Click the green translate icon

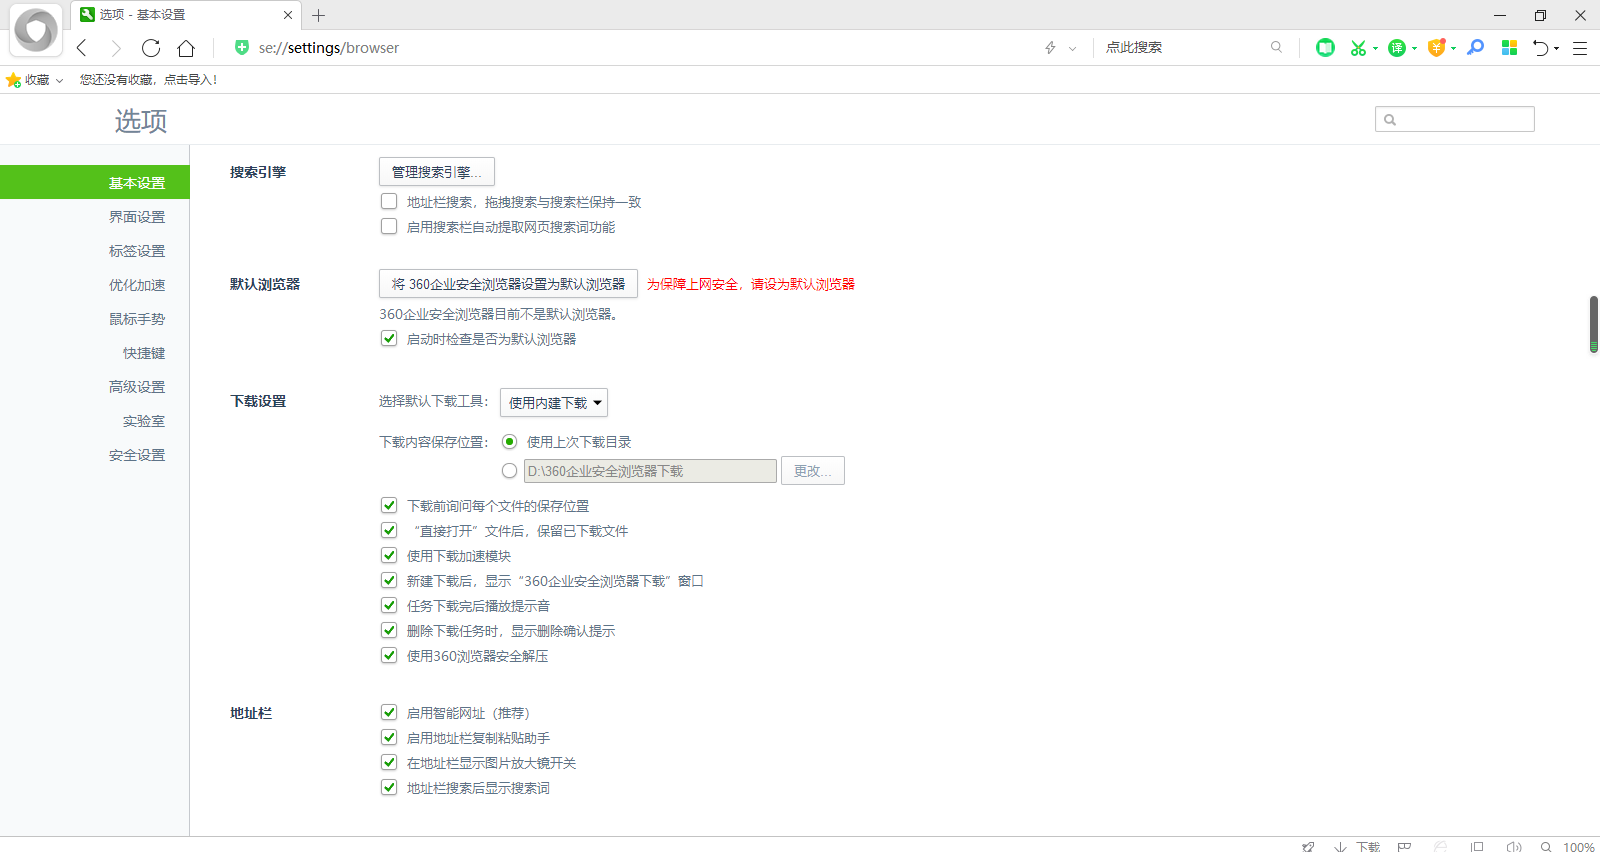click(1397, 47)
